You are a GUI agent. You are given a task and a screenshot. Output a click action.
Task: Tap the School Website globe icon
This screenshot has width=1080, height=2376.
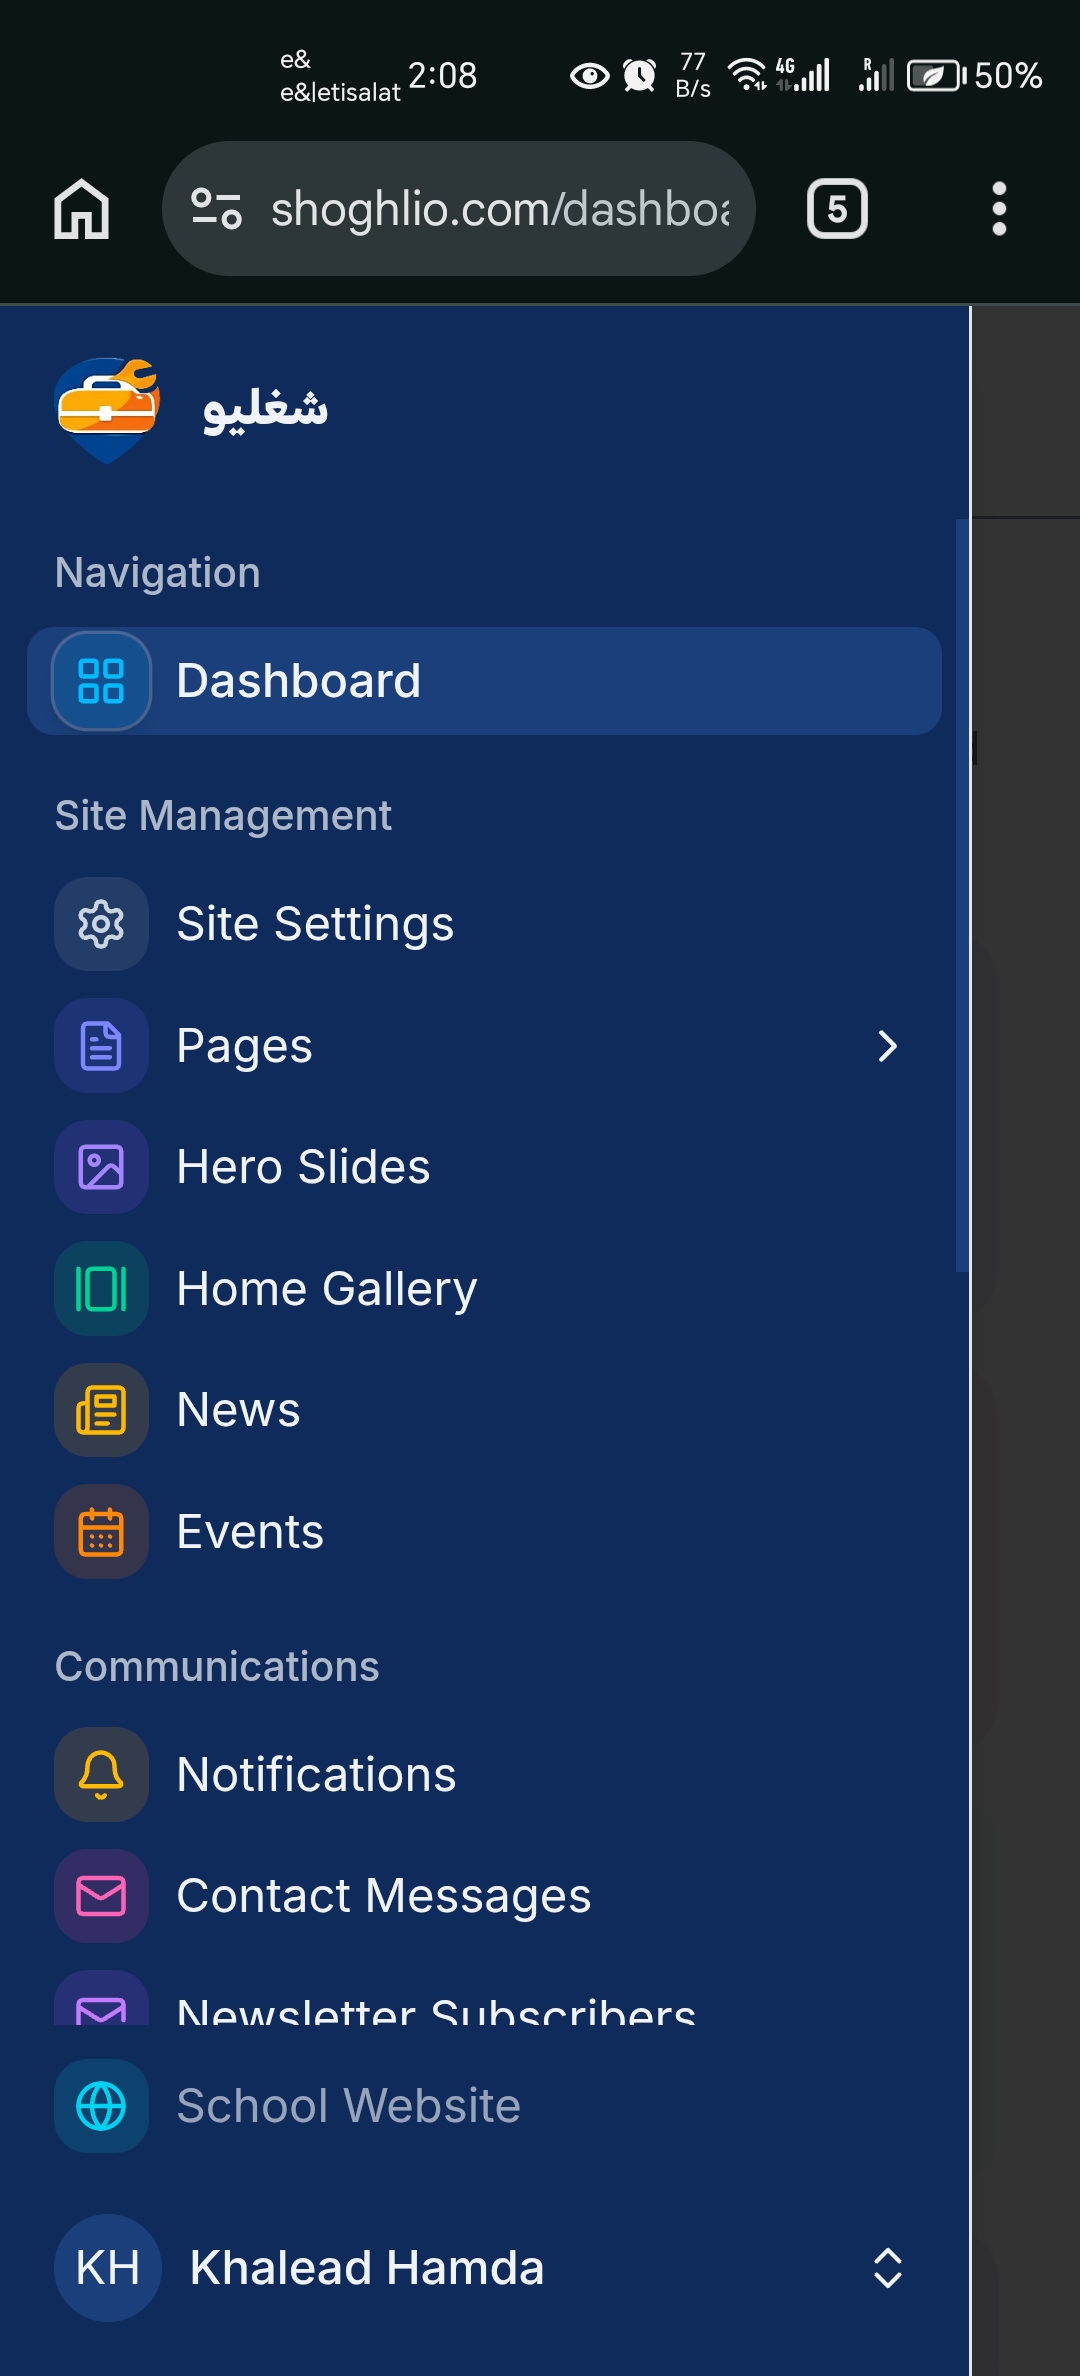[101, 2106]
